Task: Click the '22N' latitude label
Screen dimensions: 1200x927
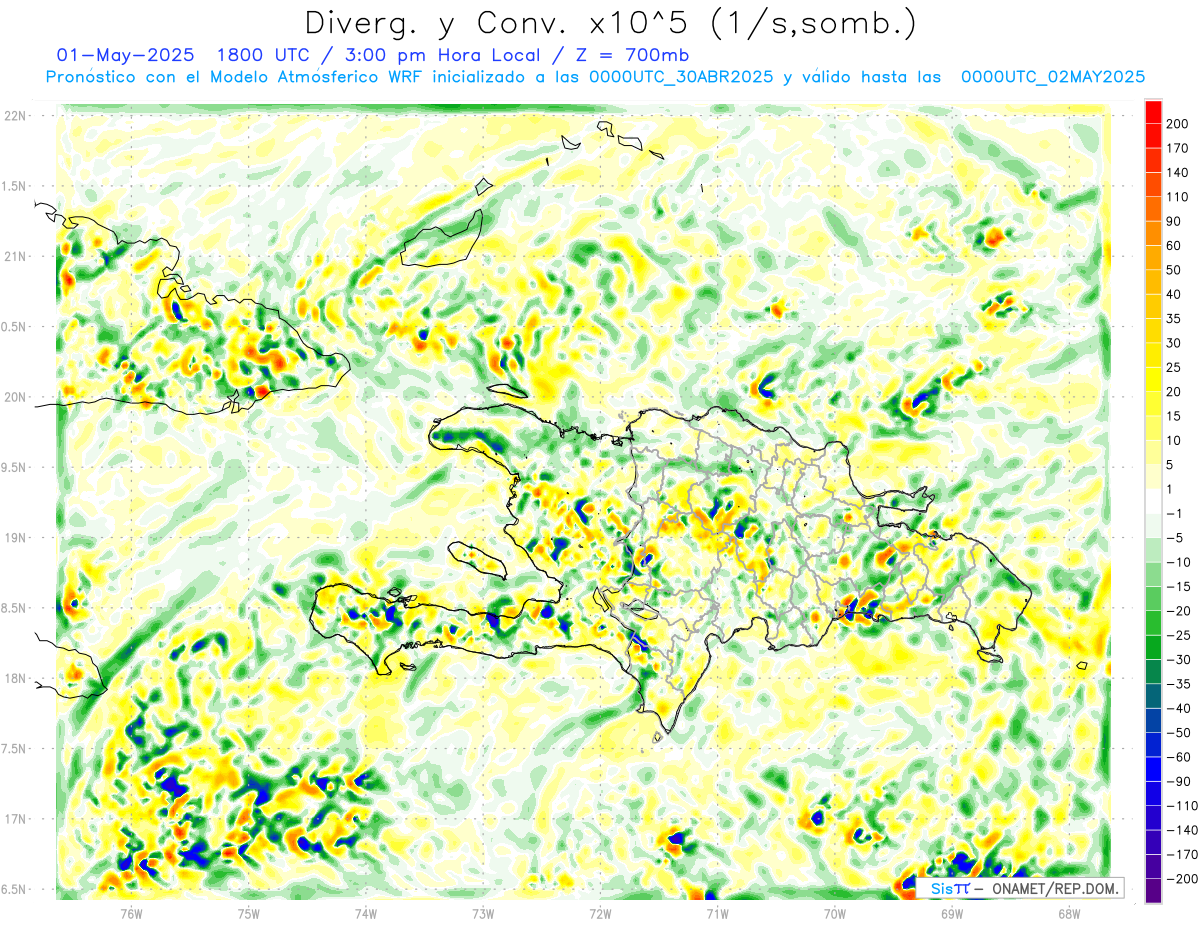Action: [16, 116]
